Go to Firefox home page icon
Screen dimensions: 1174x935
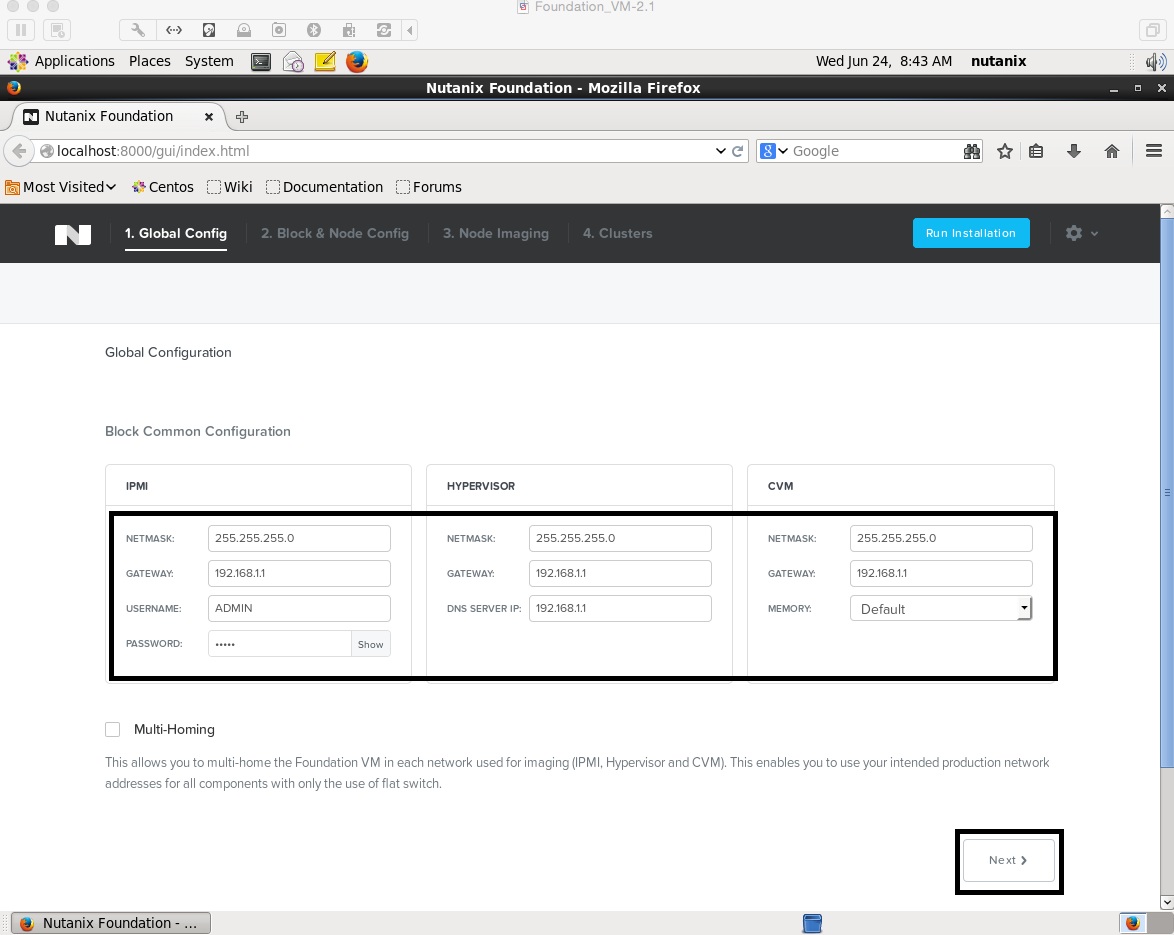[1111, 151]
